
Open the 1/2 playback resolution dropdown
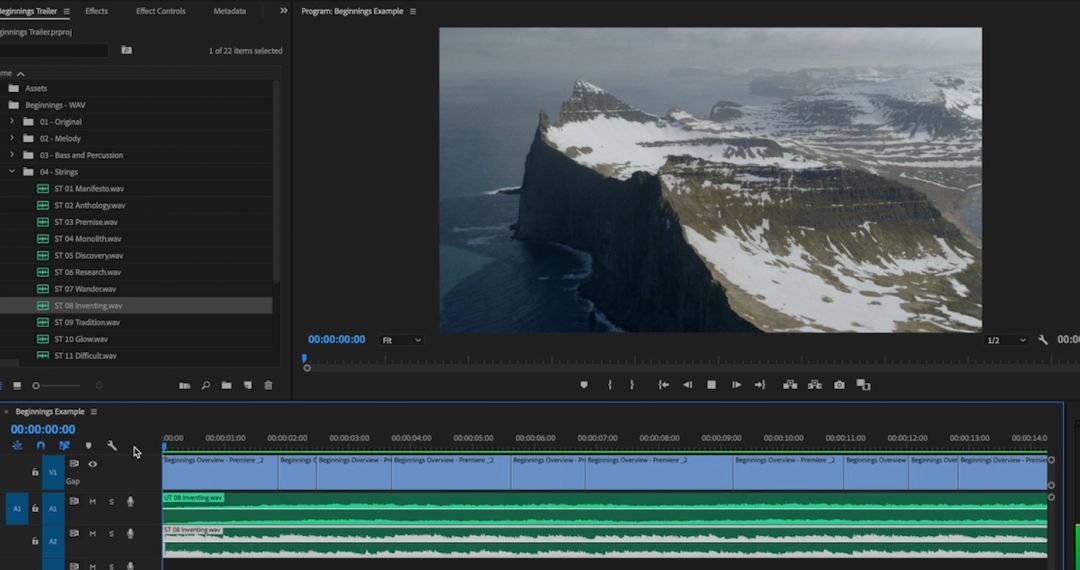coord(1006,340)
